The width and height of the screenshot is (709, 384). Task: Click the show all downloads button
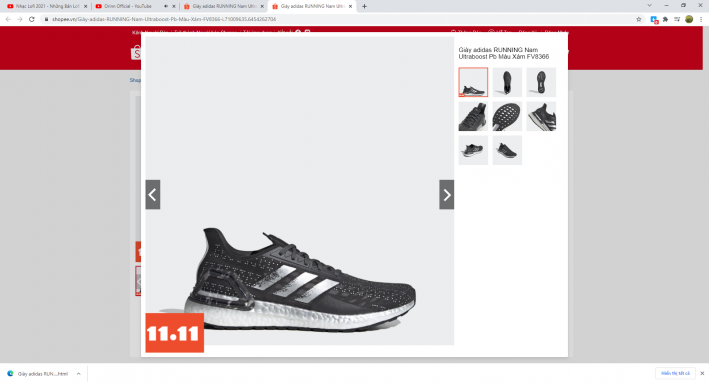point(676,373)
